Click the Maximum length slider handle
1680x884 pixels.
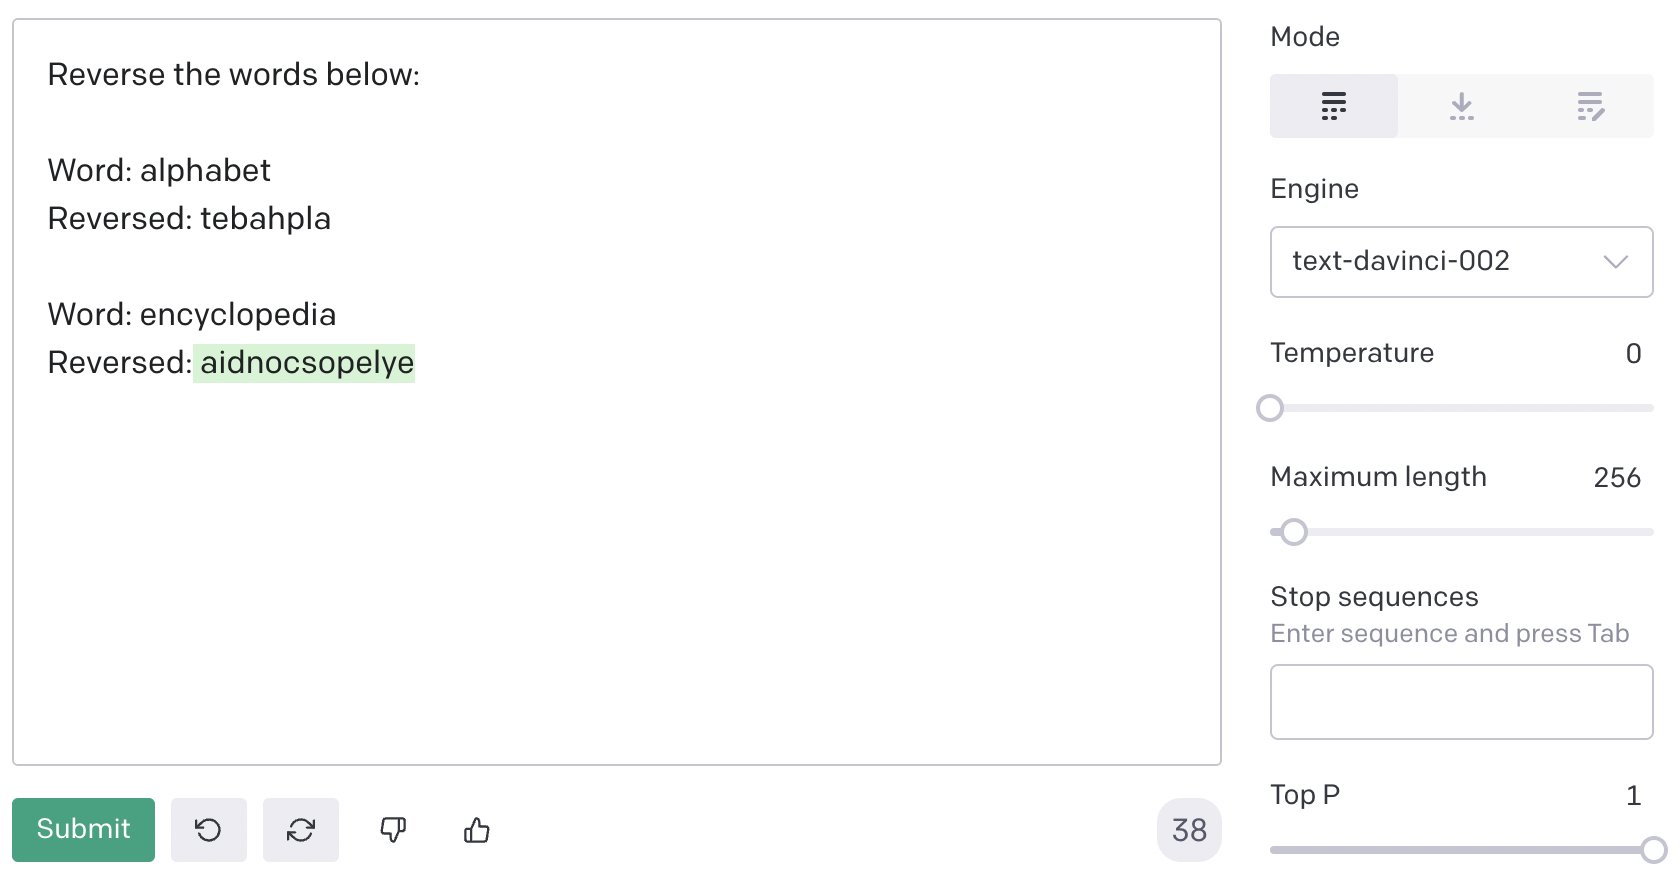(1294, 532)
